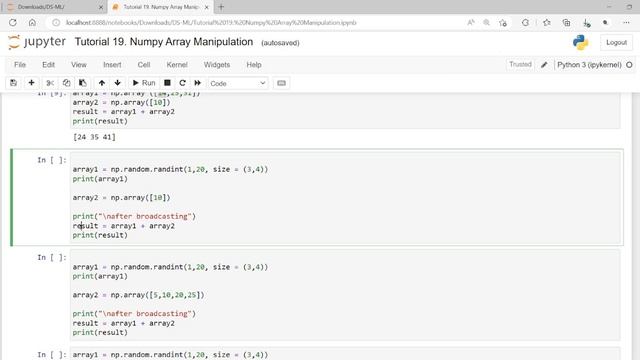
Task: Restart the kernel icon
Action: tap(182, 83)
